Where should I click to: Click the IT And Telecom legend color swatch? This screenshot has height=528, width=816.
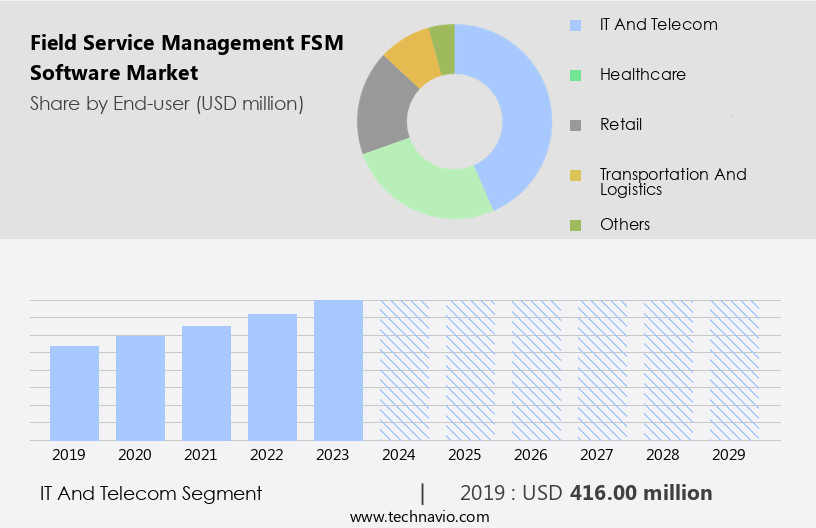point(575,25)
